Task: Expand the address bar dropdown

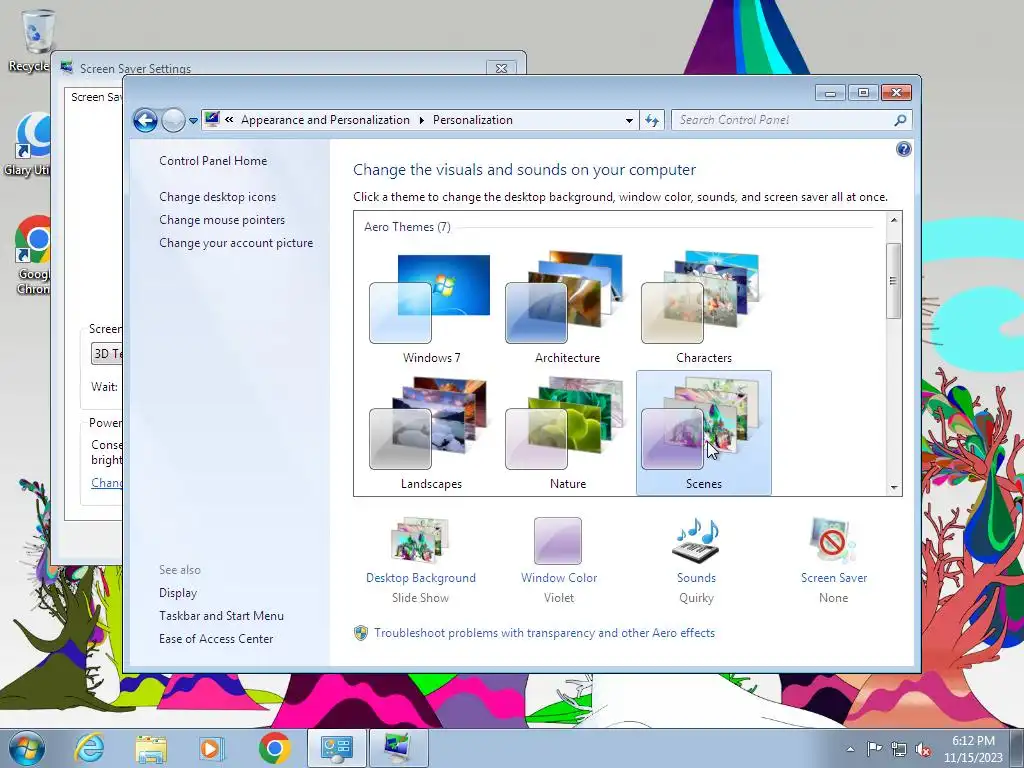Action: coord(629,120)
